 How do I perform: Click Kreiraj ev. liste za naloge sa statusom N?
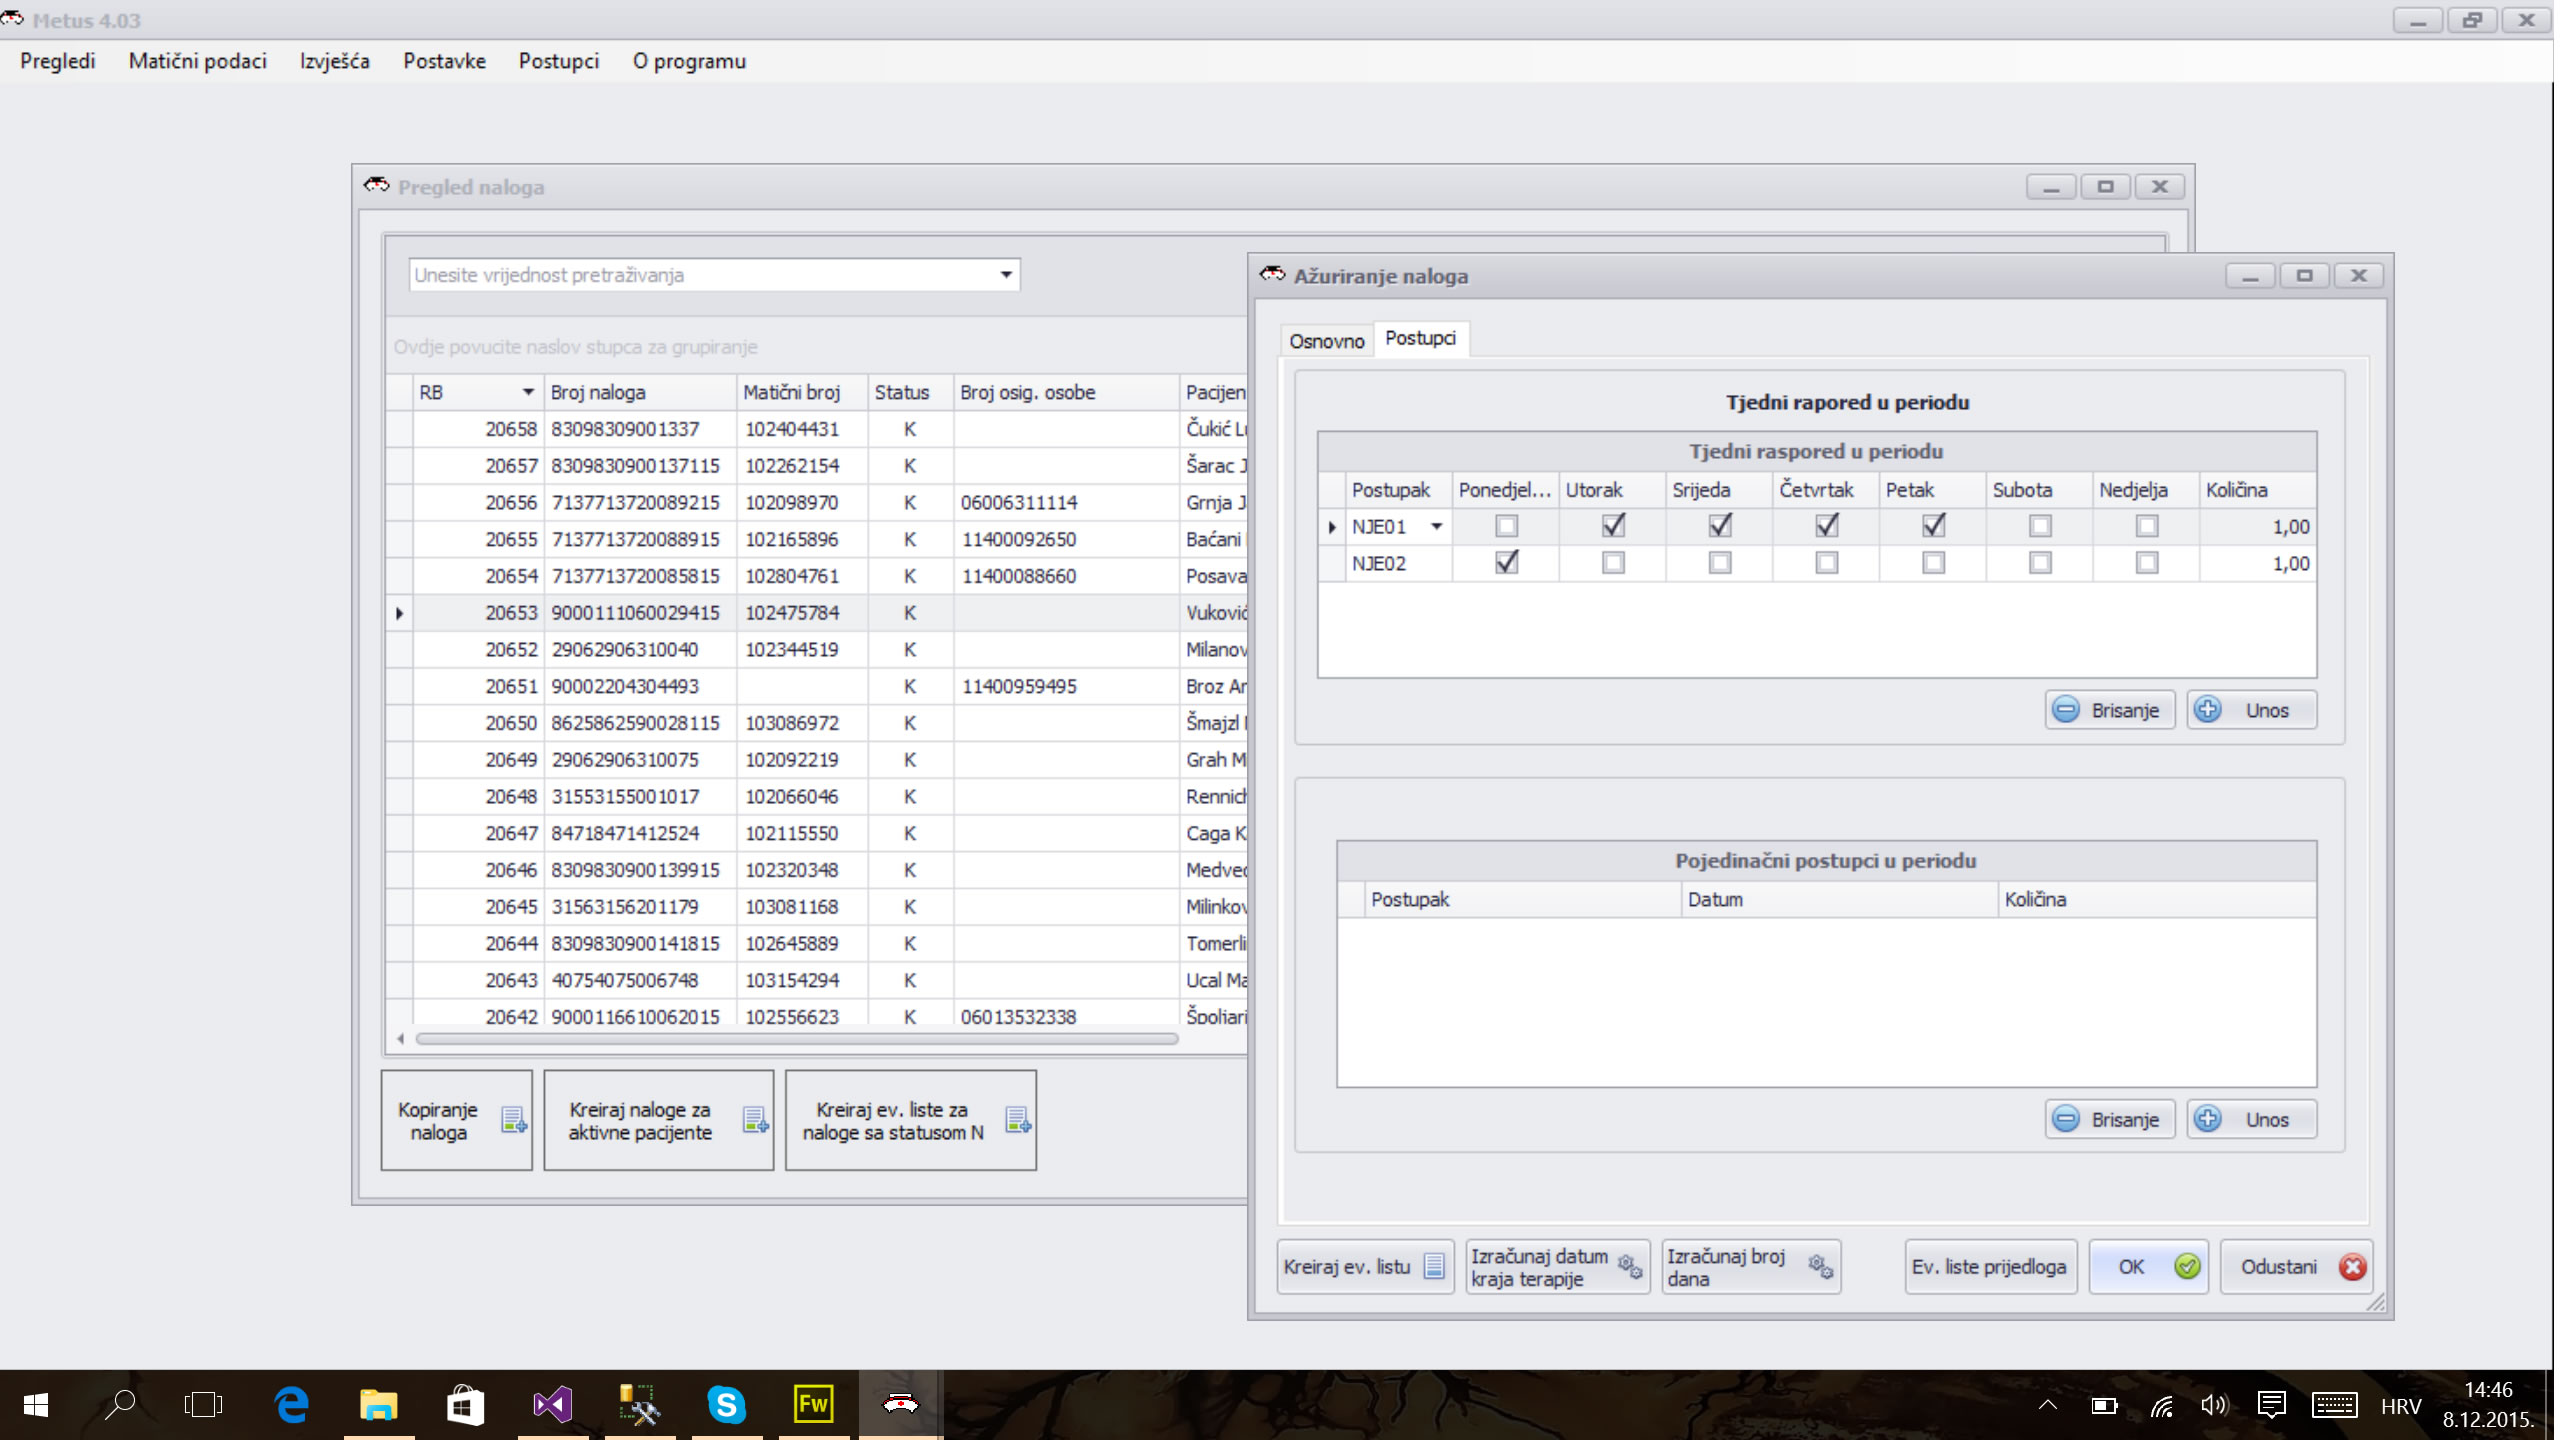click(x=911, y=1120)
